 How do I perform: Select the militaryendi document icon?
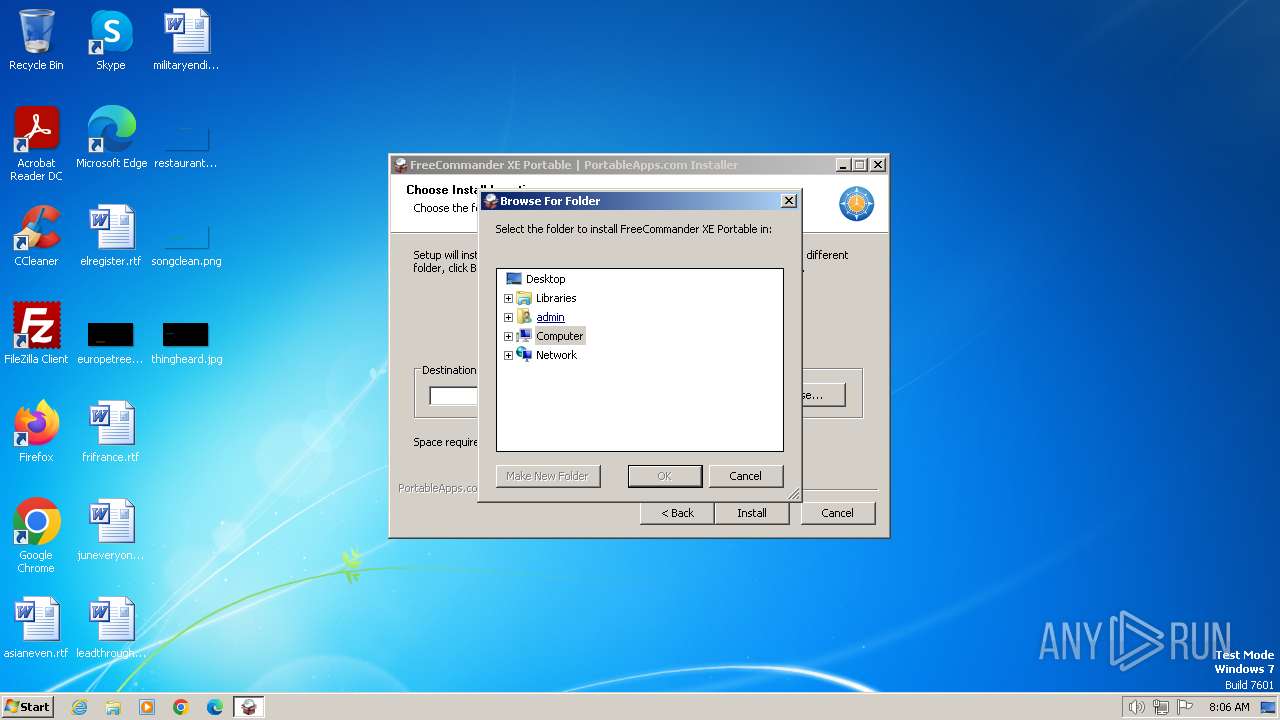[186, 41]
